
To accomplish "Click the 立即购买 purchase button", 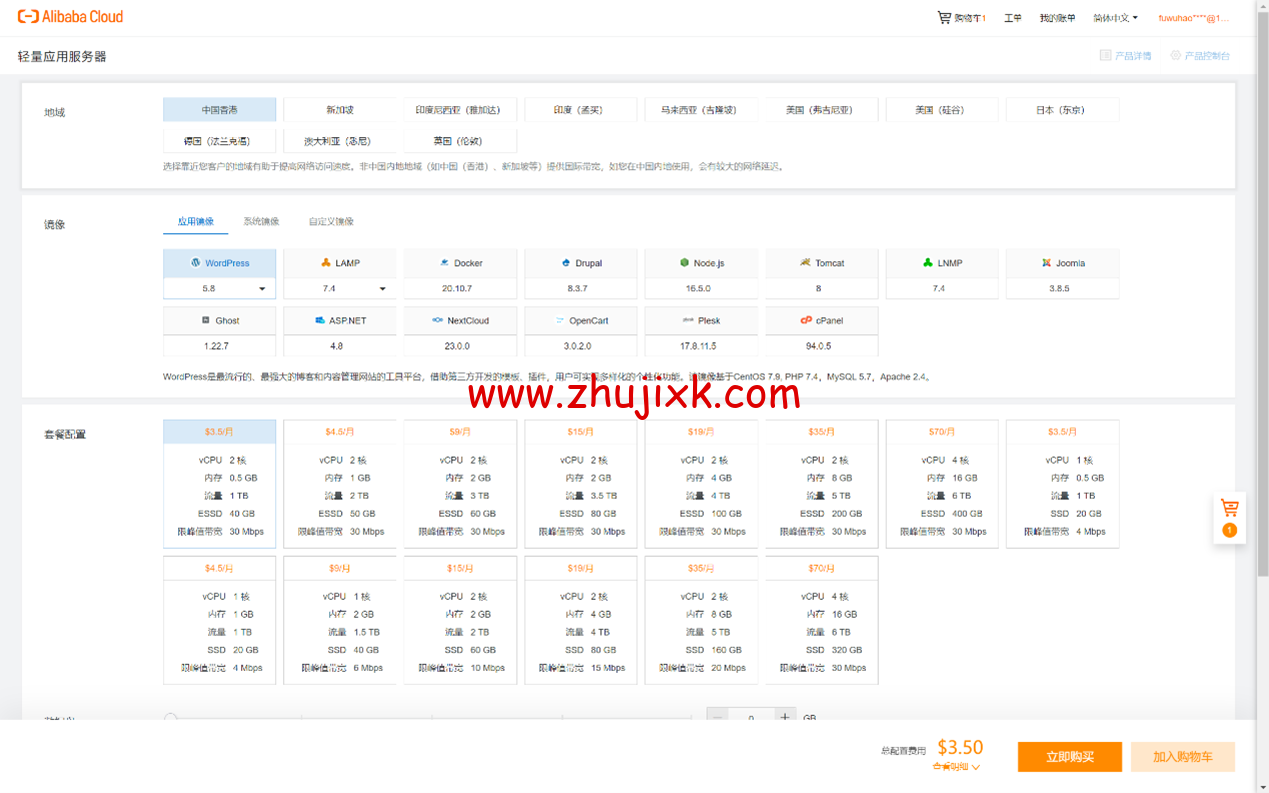I will pos(1069,757).
